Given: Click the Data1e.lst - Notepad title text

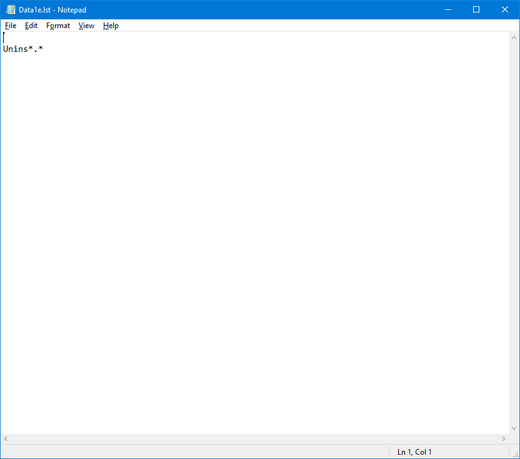Looking at the screenshot, I should point(52,10).
